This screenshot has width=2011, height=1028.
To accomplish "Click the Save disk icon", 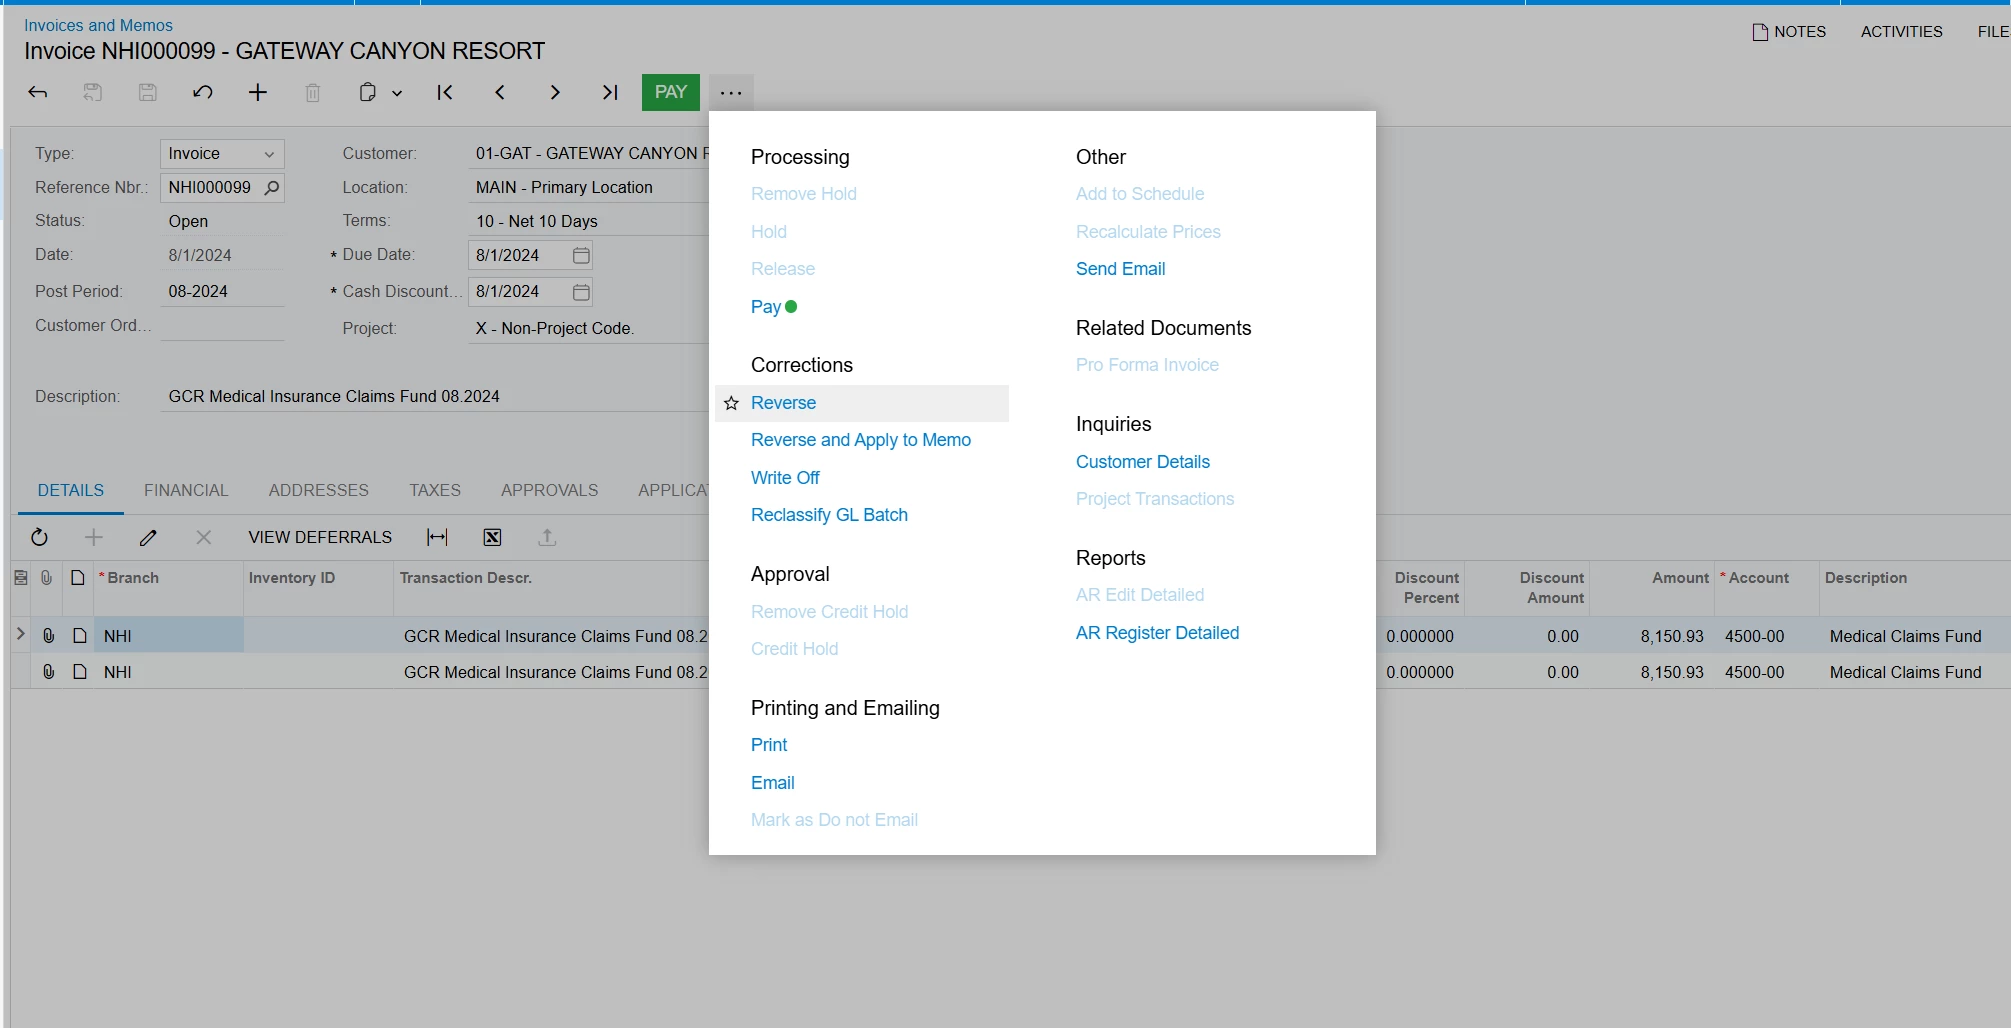I will (147, 92).
